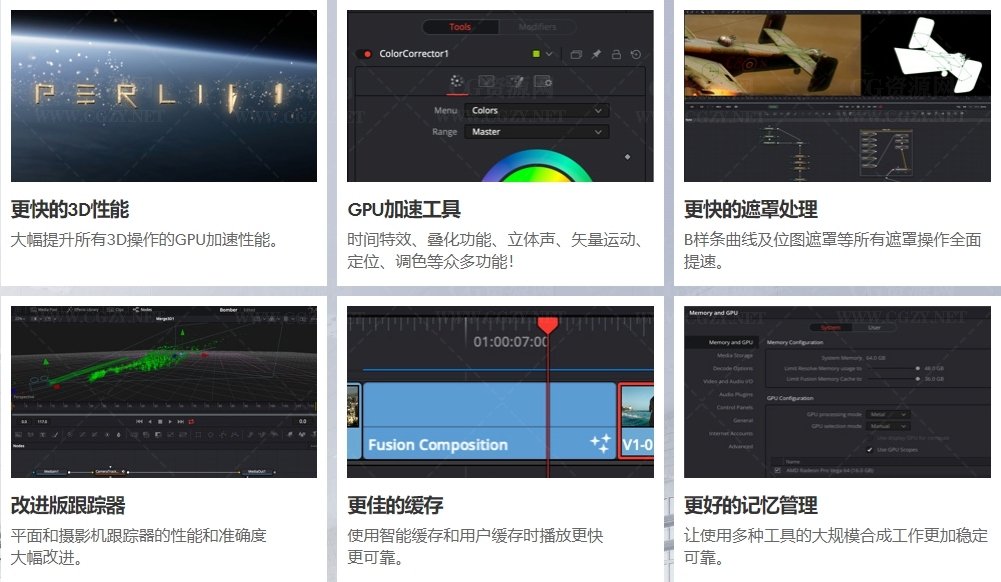The height and width of the screenshot is (582, 1001).
Task: Click the pin icon beside ColorCorrector1
Action: [597, 54]
